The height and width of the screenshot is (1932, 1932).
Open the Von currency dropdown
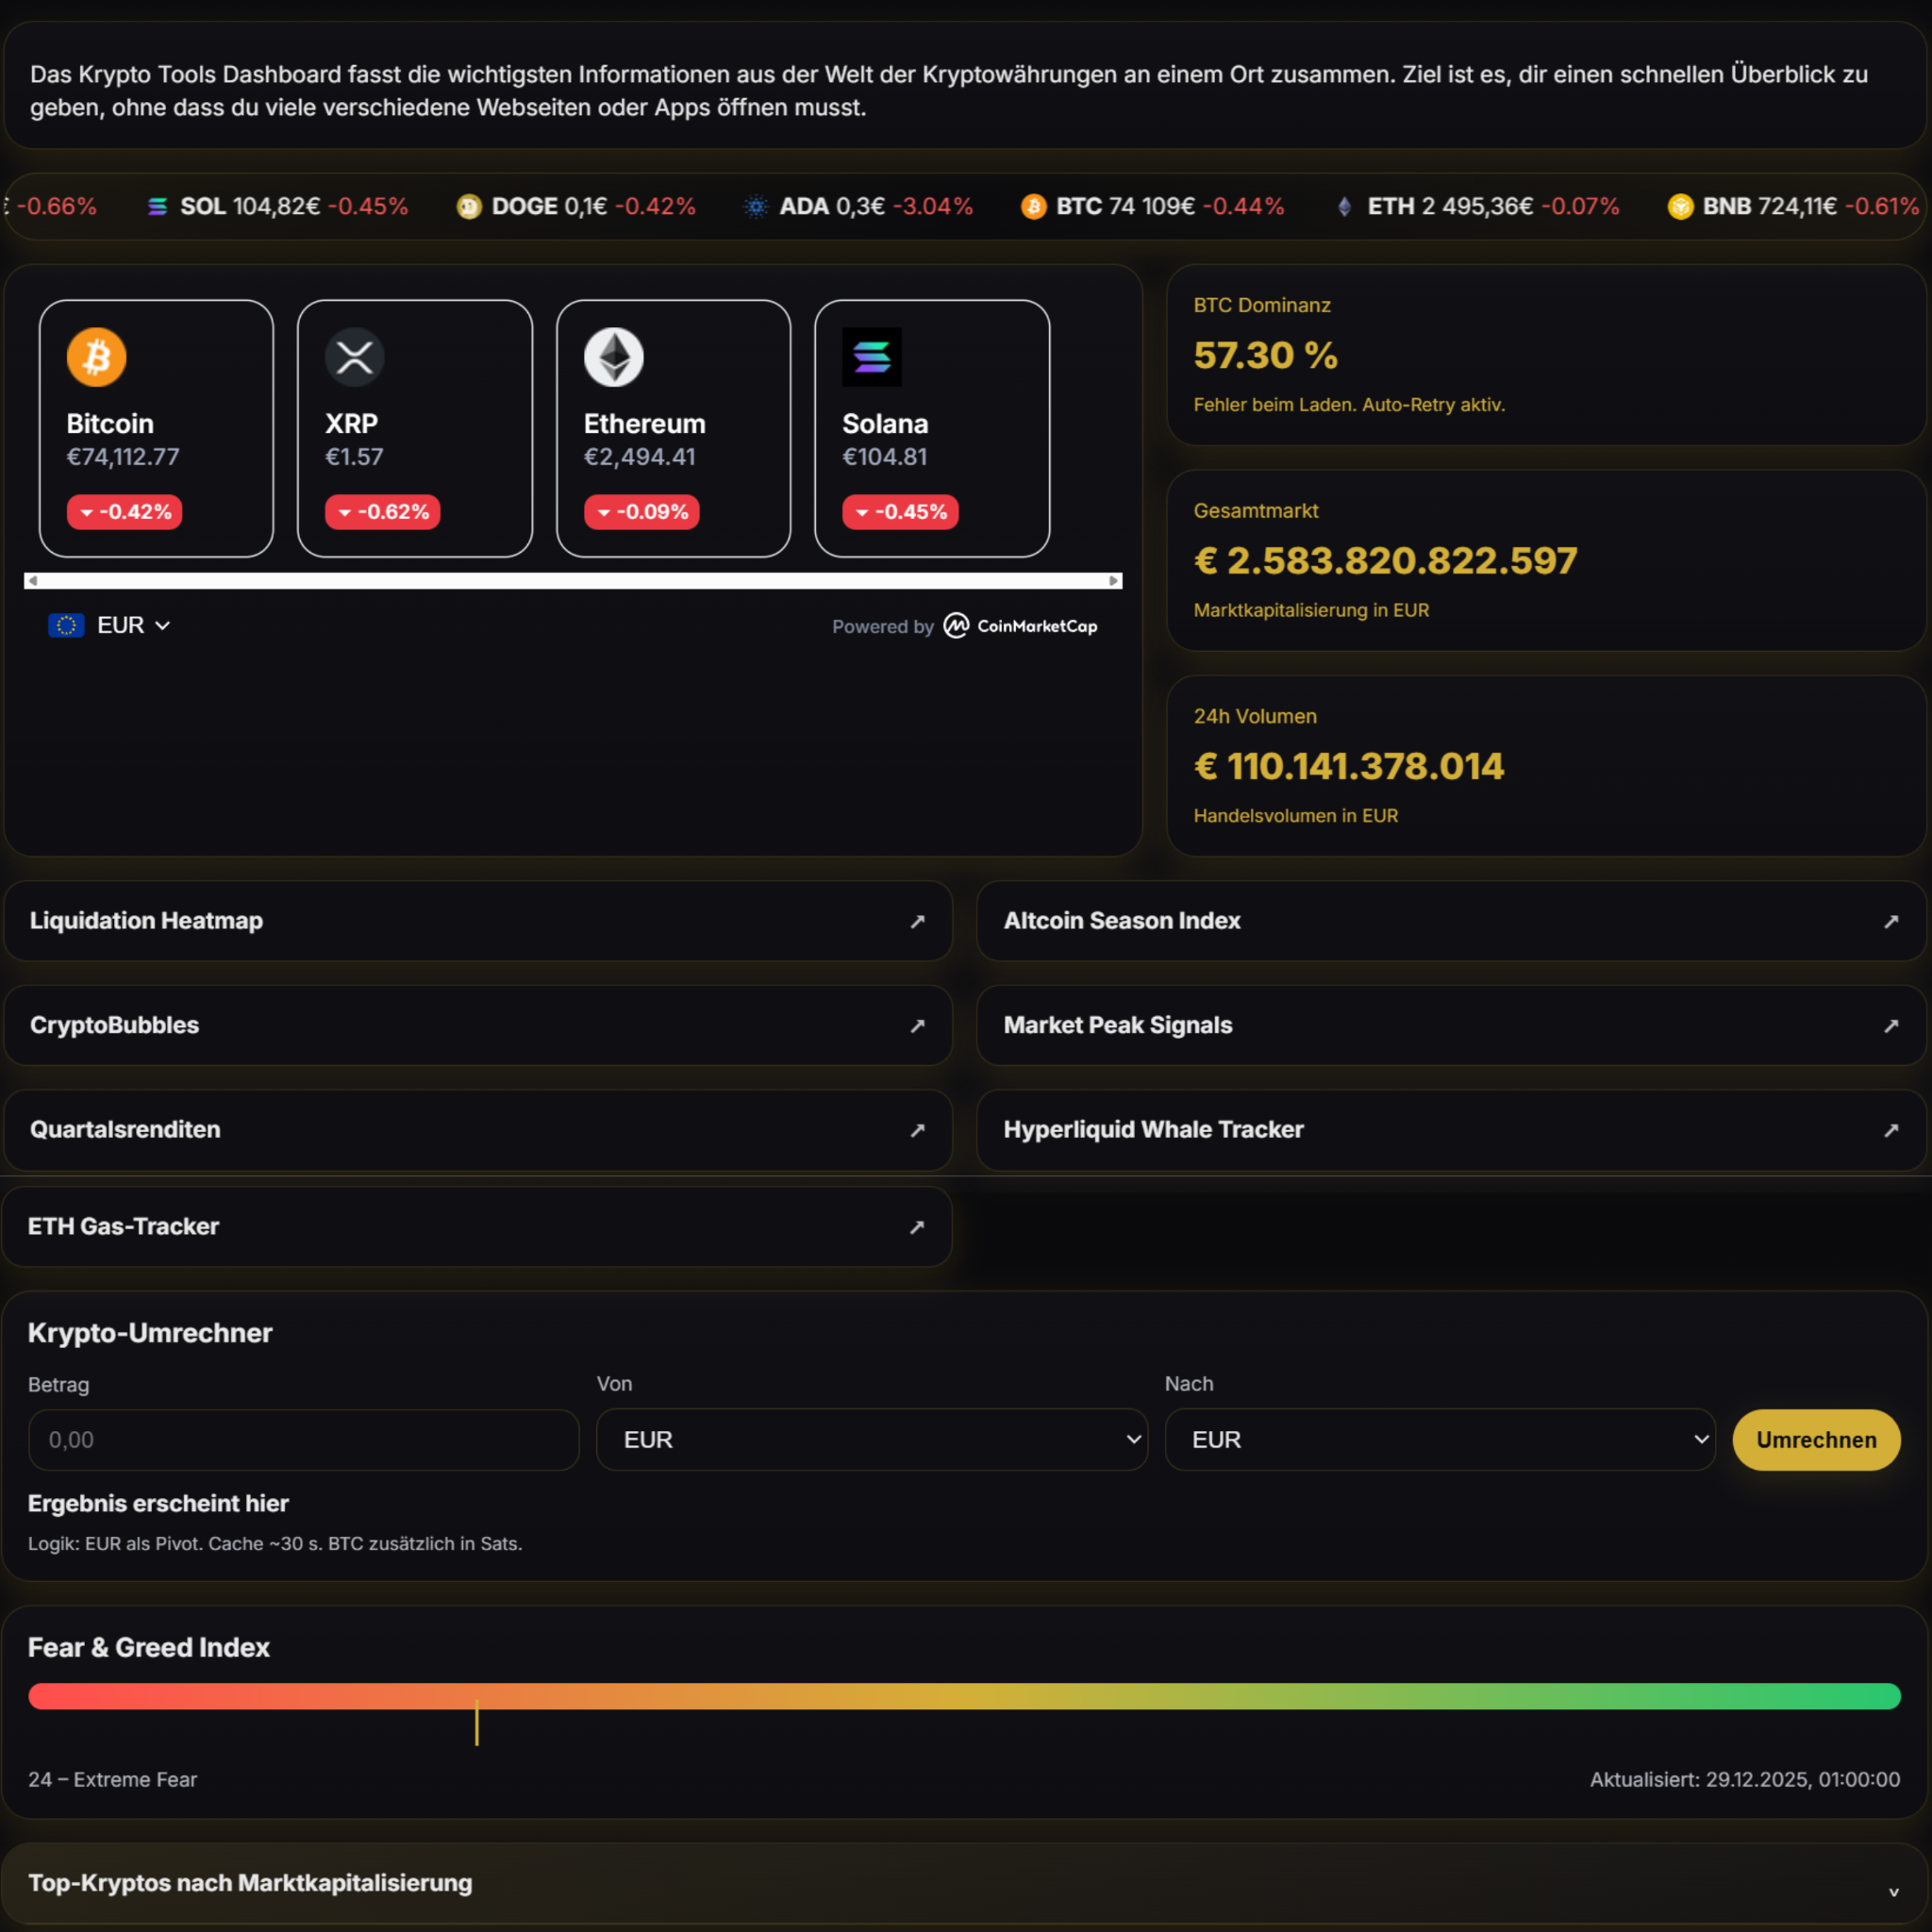(x=871, y=1440)
